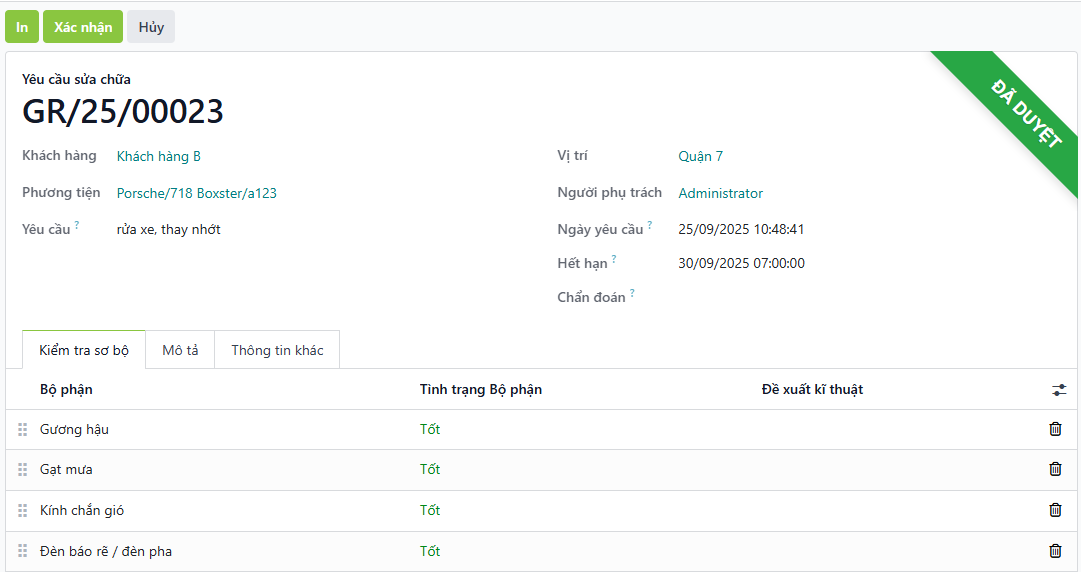
Task: Click drag handle of Gương hậu row
Action: tap(23, 430)
